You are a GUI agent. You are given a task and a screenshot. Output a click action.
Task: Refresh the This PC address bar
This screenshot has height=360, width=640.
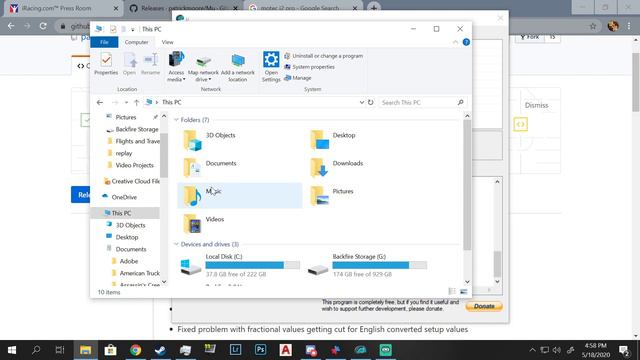370,102
